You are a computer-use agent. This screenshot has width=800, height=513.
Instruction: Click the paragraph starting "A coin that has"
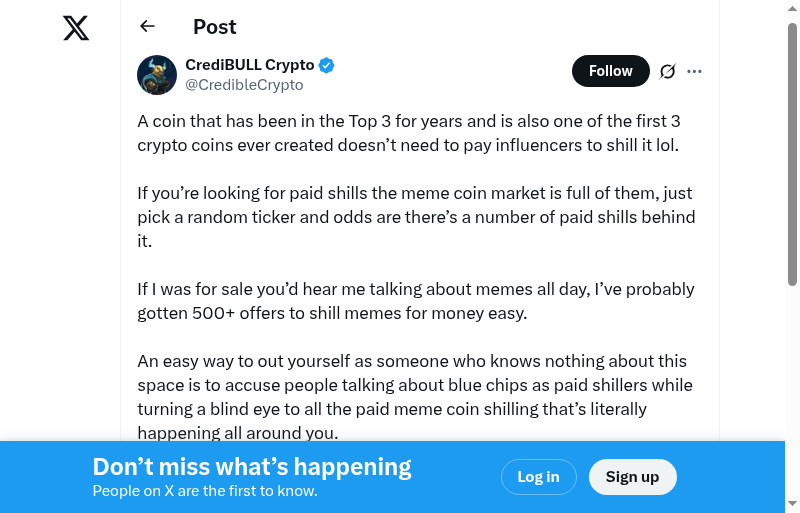[x=409, y=133]
